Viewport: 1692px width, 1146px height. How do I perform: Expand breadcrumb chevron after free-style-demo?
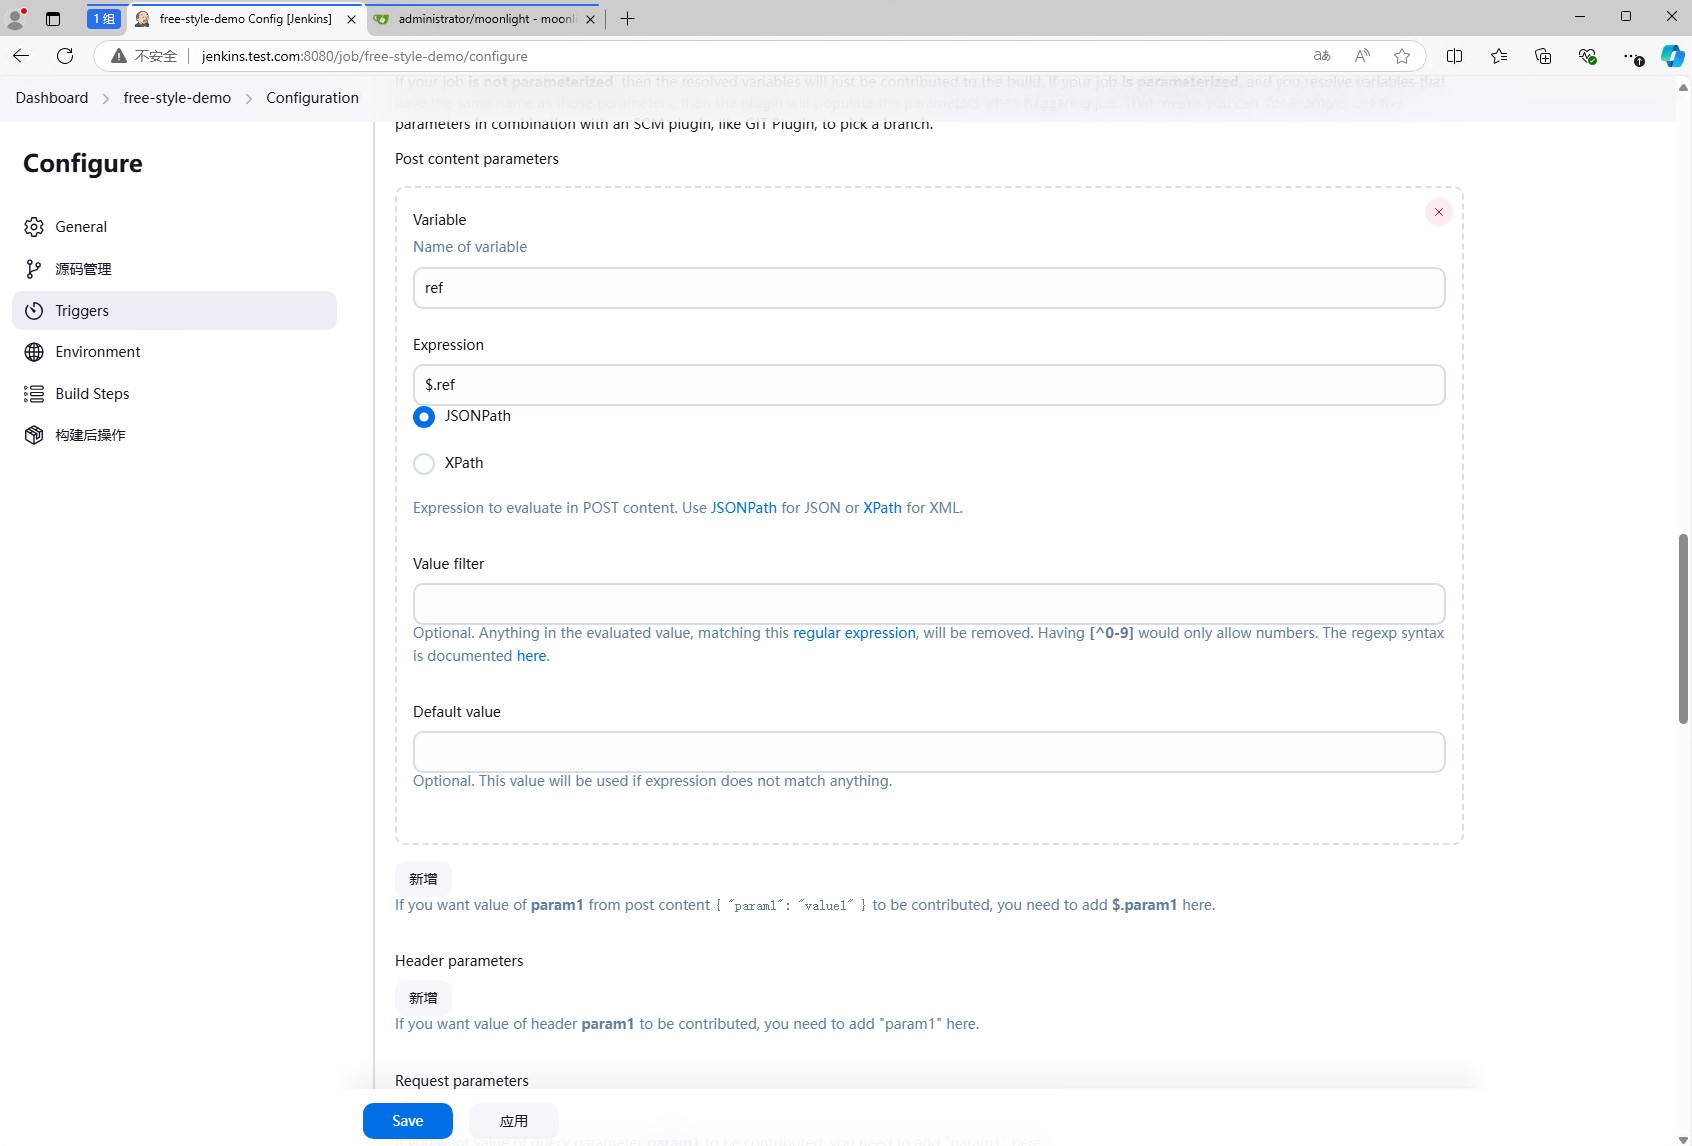click(x=249, y=98)
